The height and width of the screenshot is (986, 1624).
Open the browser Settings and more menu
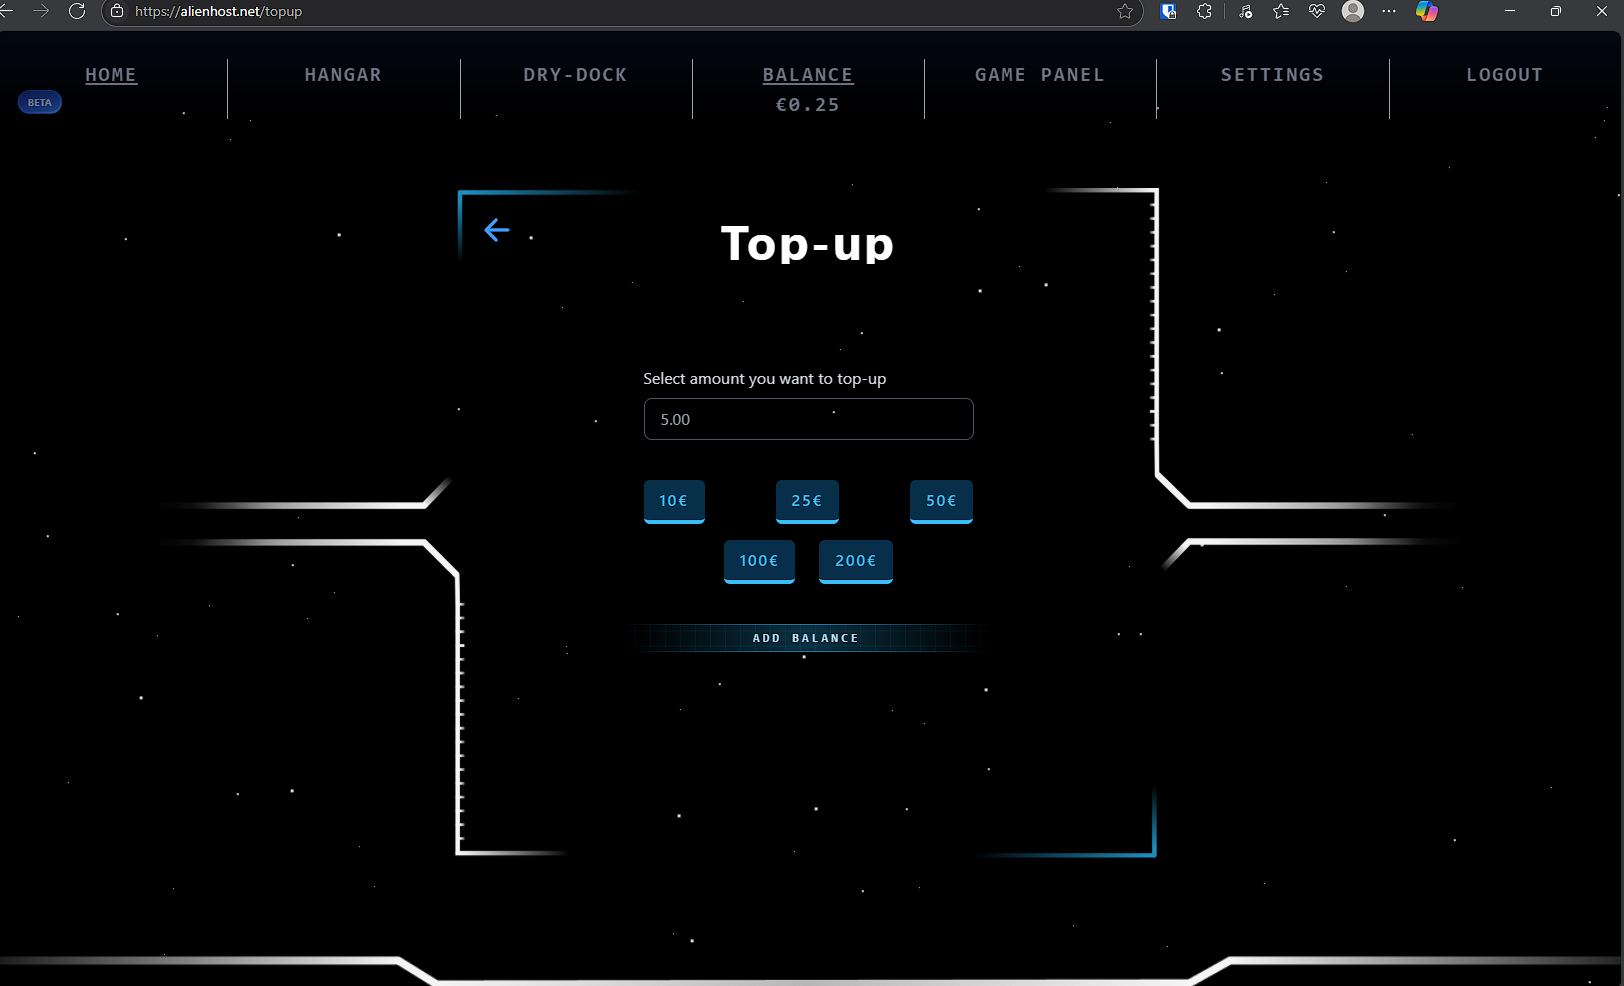pyautogui.click(x=1389, y=11)
